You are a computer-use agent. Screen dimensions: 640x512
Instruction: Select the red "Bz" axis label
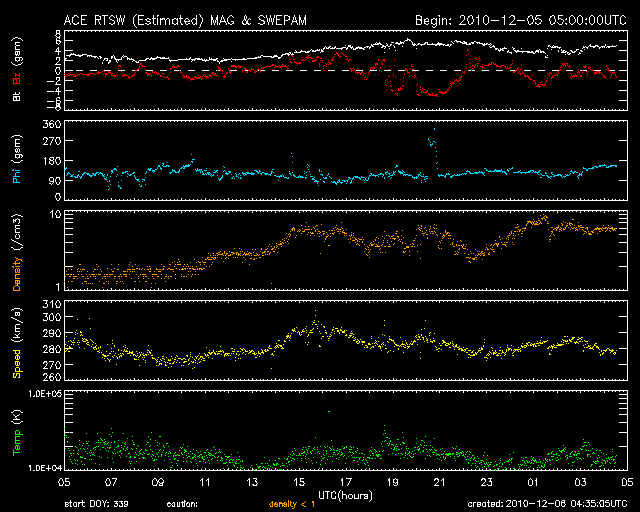17,79
